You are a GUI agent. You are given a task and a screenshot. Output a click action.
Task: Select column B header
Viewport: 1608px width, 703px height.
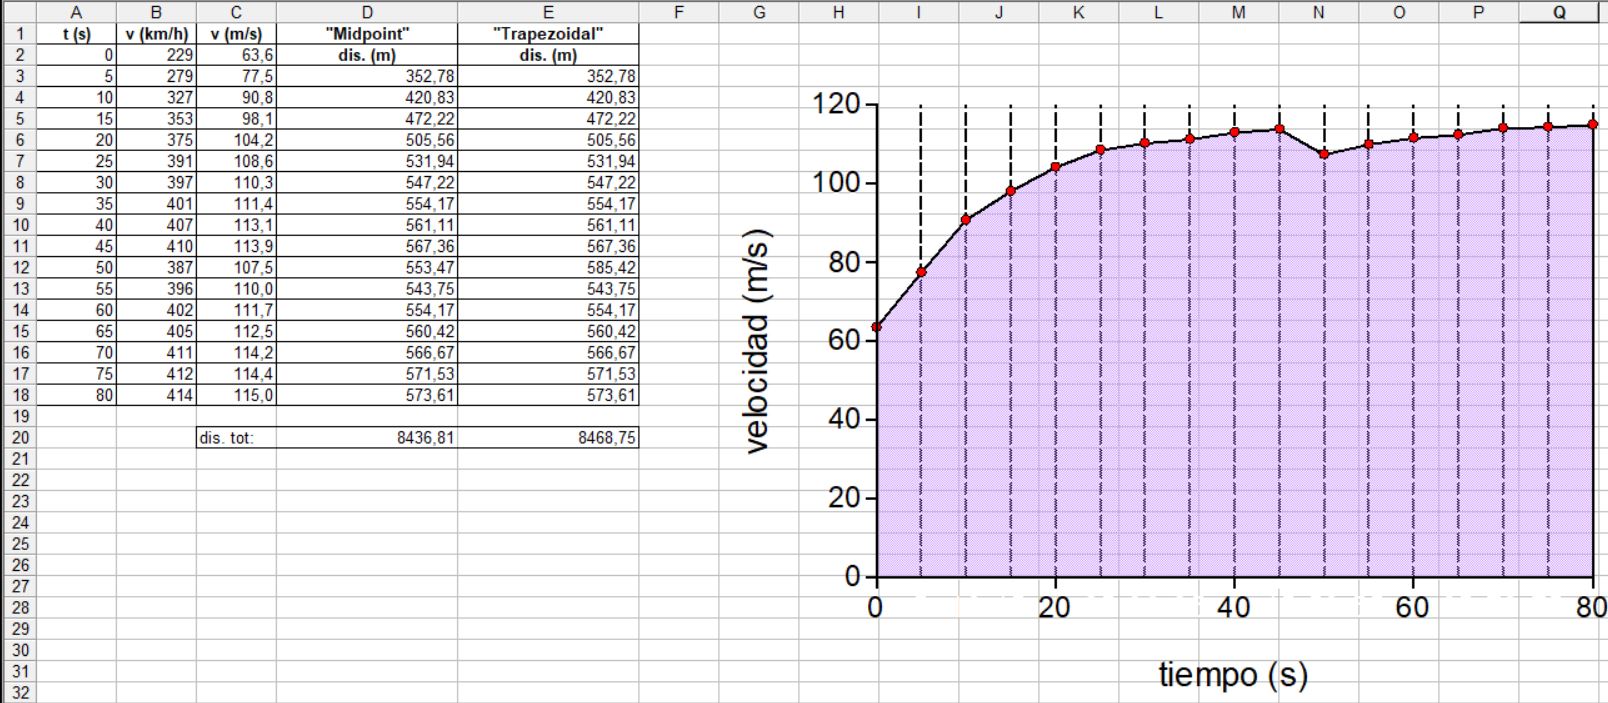pyautogui.click(x=156, y=12)
